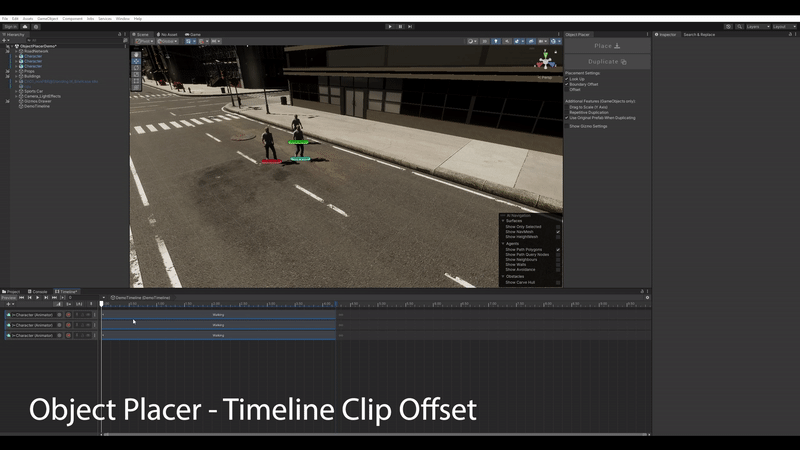Uncheck the Look Up checkbox
The image size is (800, 450).
pyautogui.click(x=566, y=79)
